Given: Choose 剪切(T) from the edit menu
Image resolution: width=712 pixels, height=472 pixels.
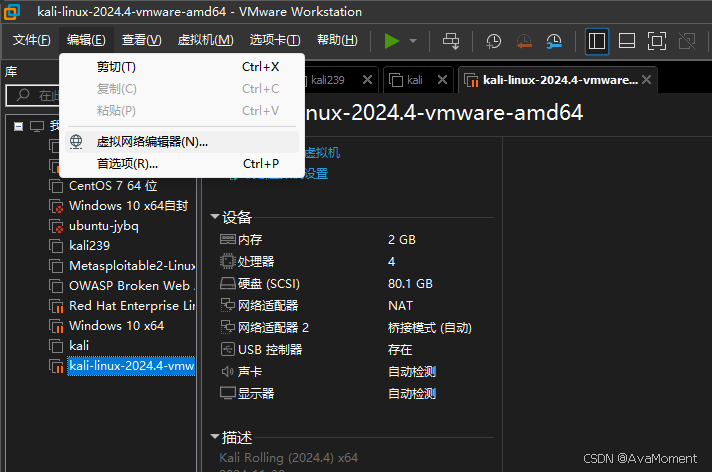Looking at the screenshot, I should pyautogui.click(x=182, y=67).
